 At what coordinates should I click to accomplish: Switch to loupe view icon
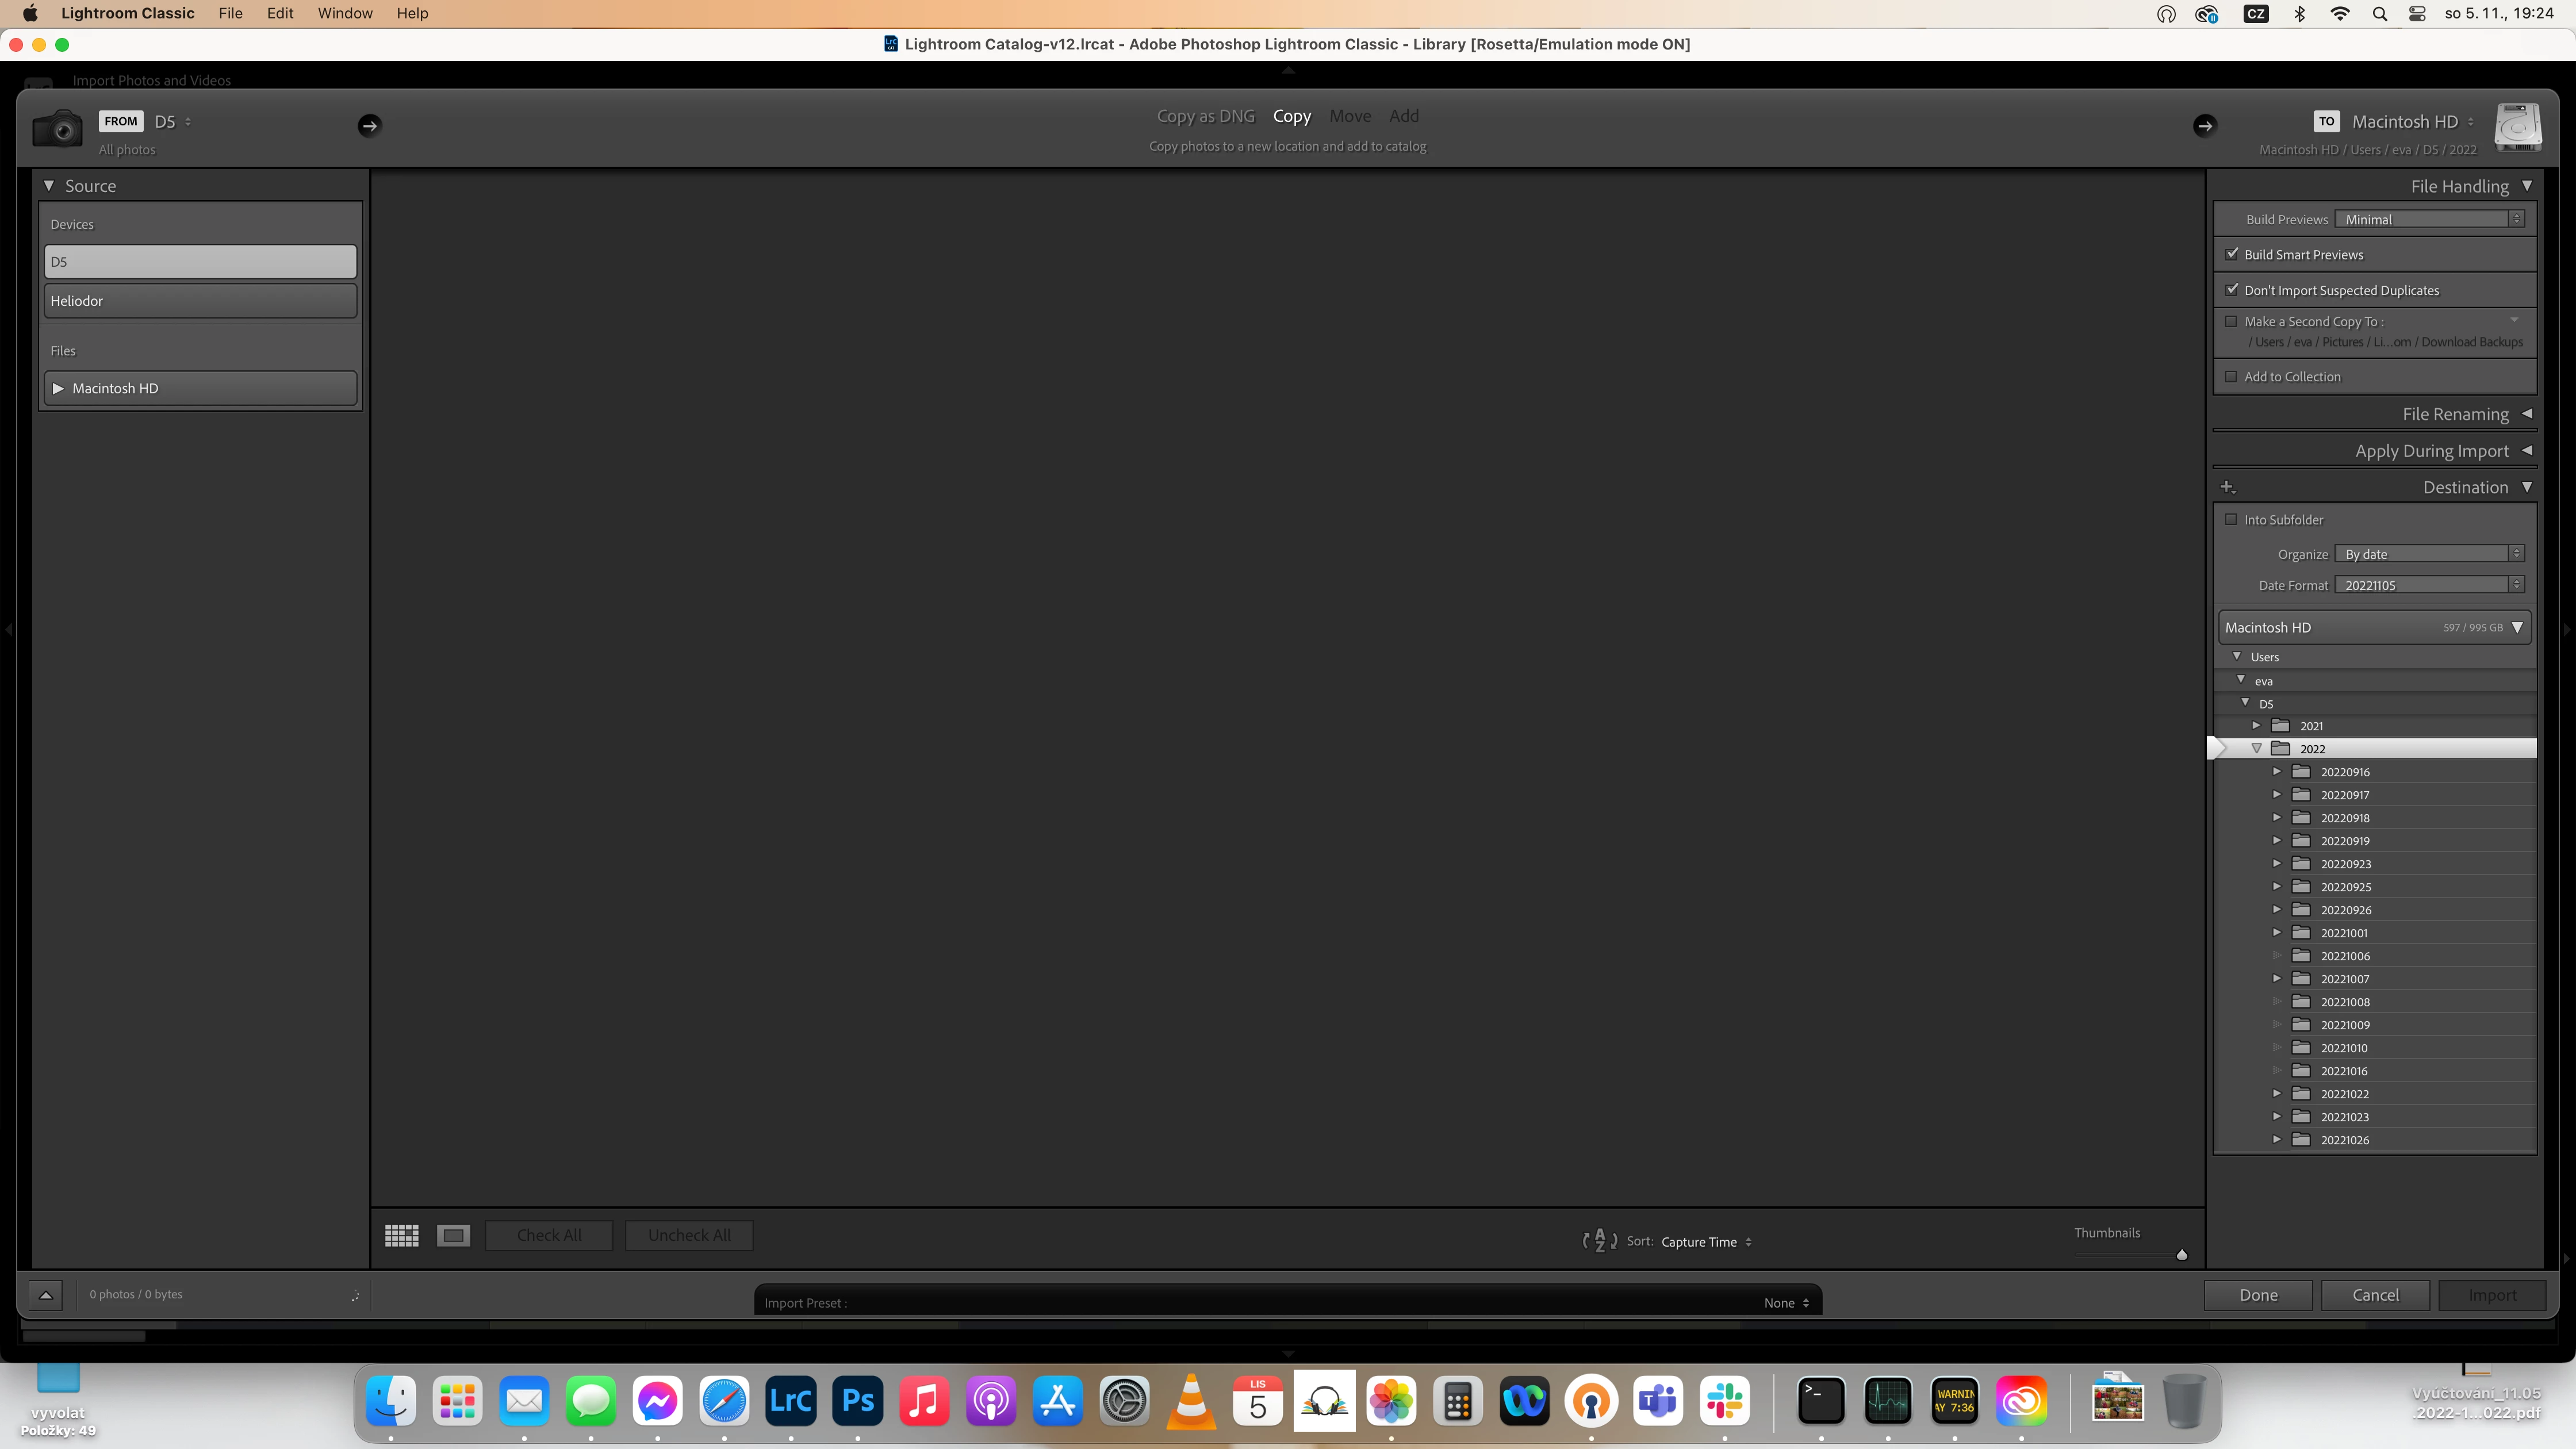[x=453, y=1235]
